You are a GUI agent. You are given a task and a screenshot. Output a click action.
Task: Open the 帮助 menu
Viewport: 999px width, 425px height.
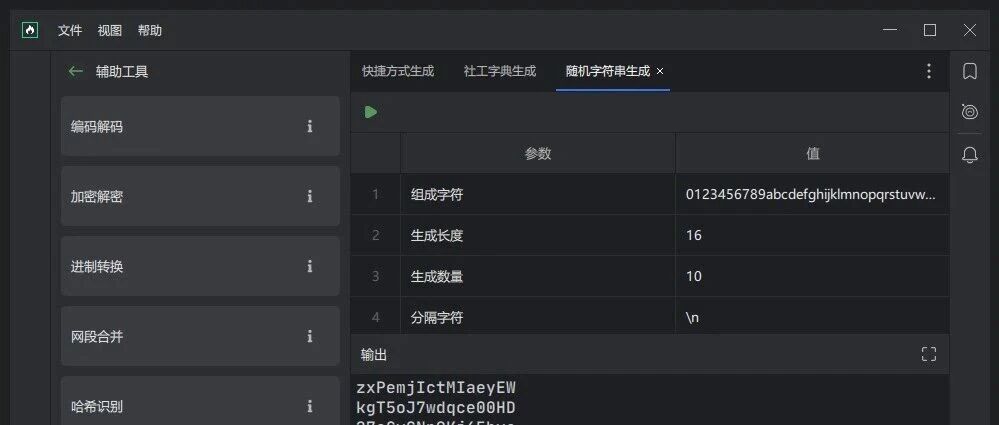tap(150, 30)
